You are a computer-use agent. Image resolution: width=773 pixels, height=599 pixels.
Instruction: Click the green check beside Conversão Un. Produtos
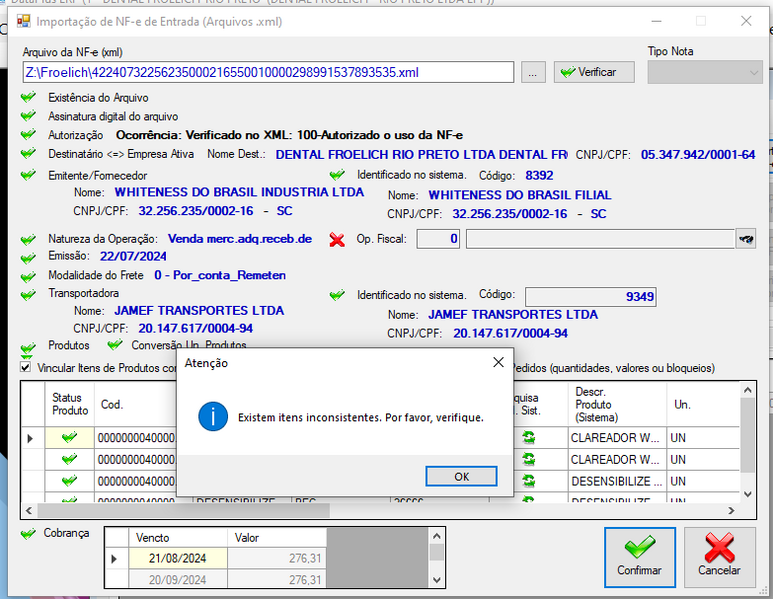[x=115, y=345]
